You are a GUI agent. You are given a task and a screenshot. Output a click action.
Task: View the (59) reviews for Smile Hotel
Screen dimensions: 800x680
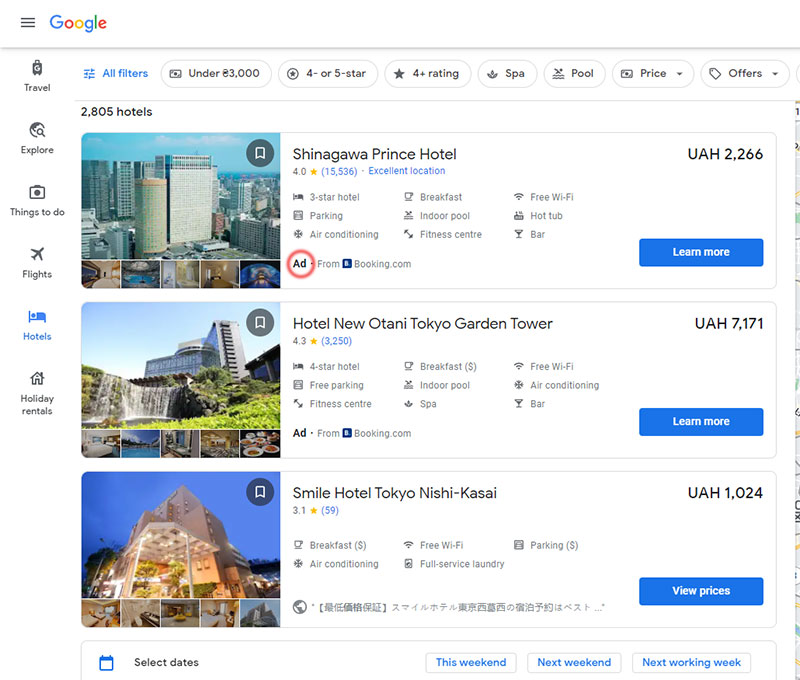pos(330,510)
